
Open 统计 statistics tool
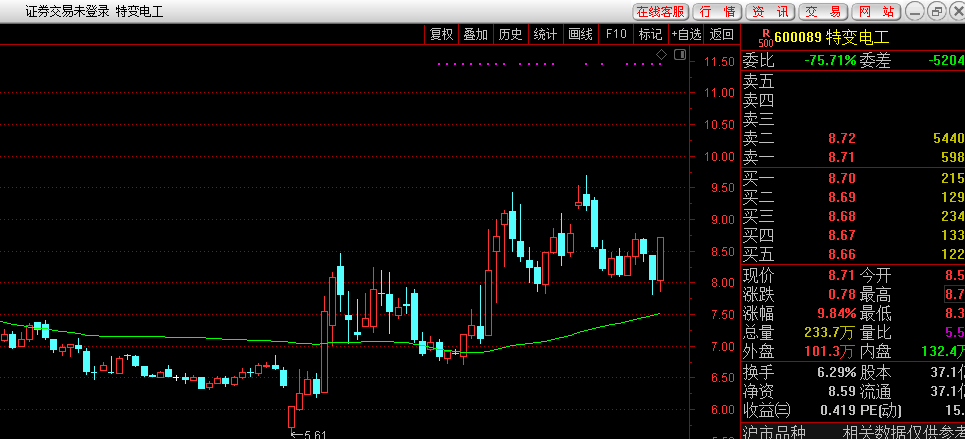[x=545, y=34]
